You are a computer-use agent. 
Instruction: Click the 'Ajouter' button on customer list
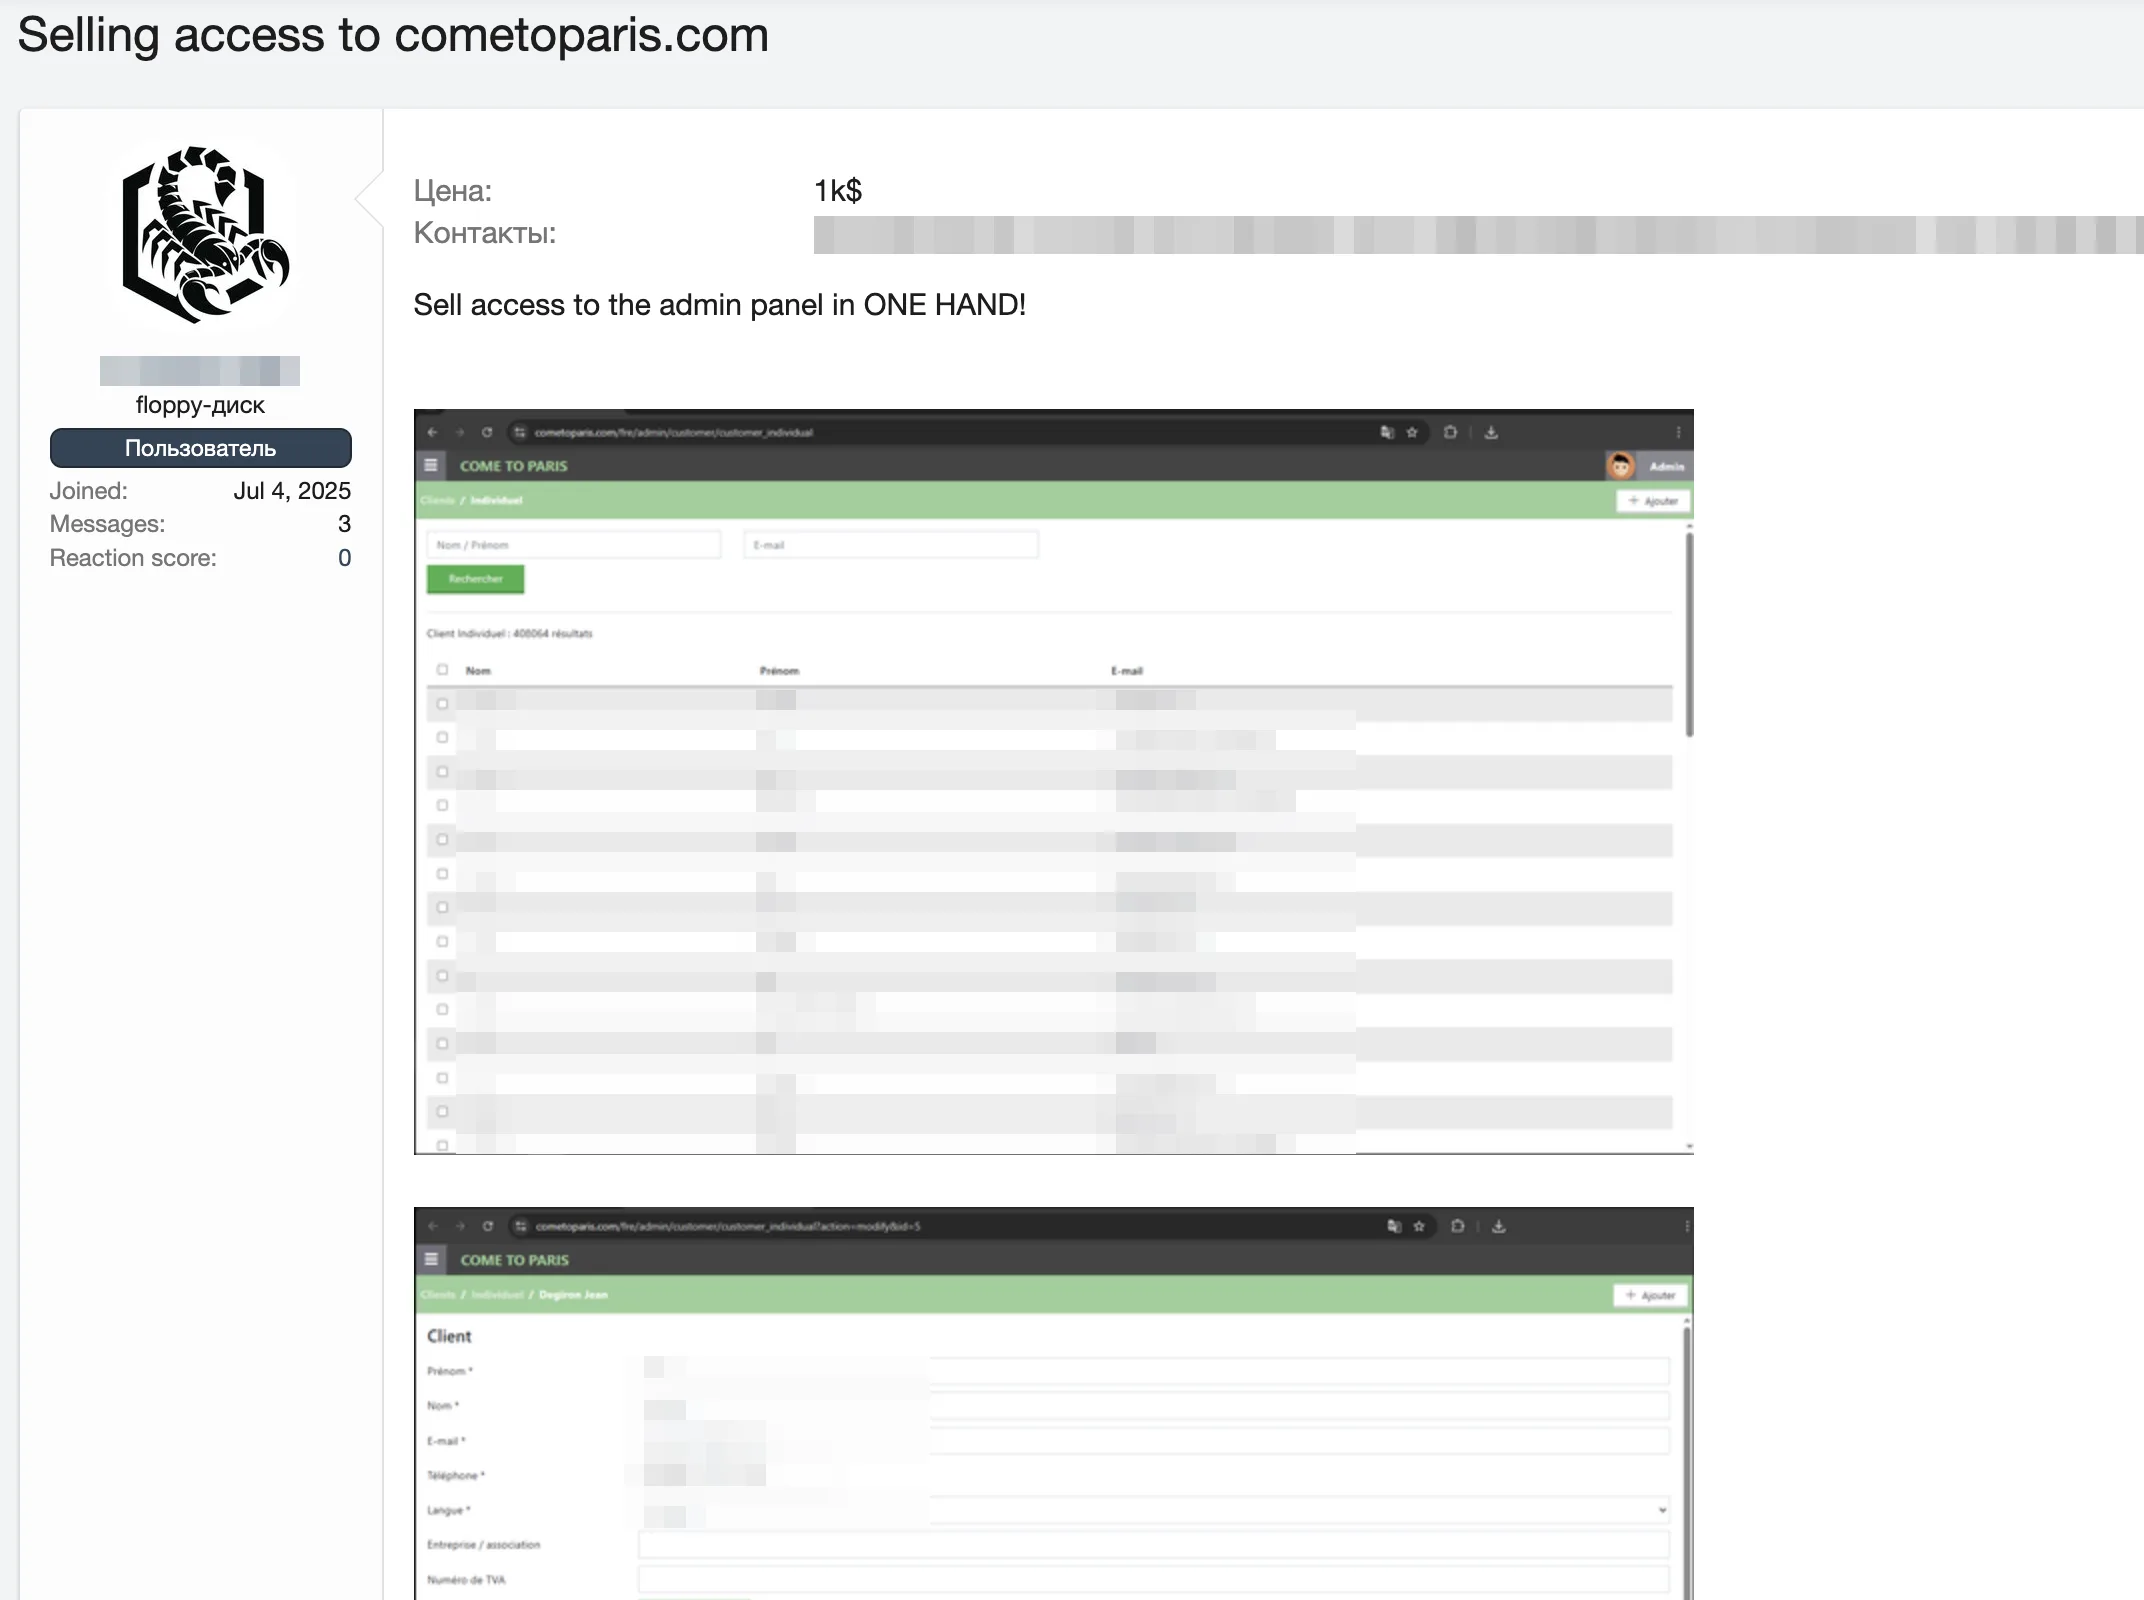(1653, 501)
